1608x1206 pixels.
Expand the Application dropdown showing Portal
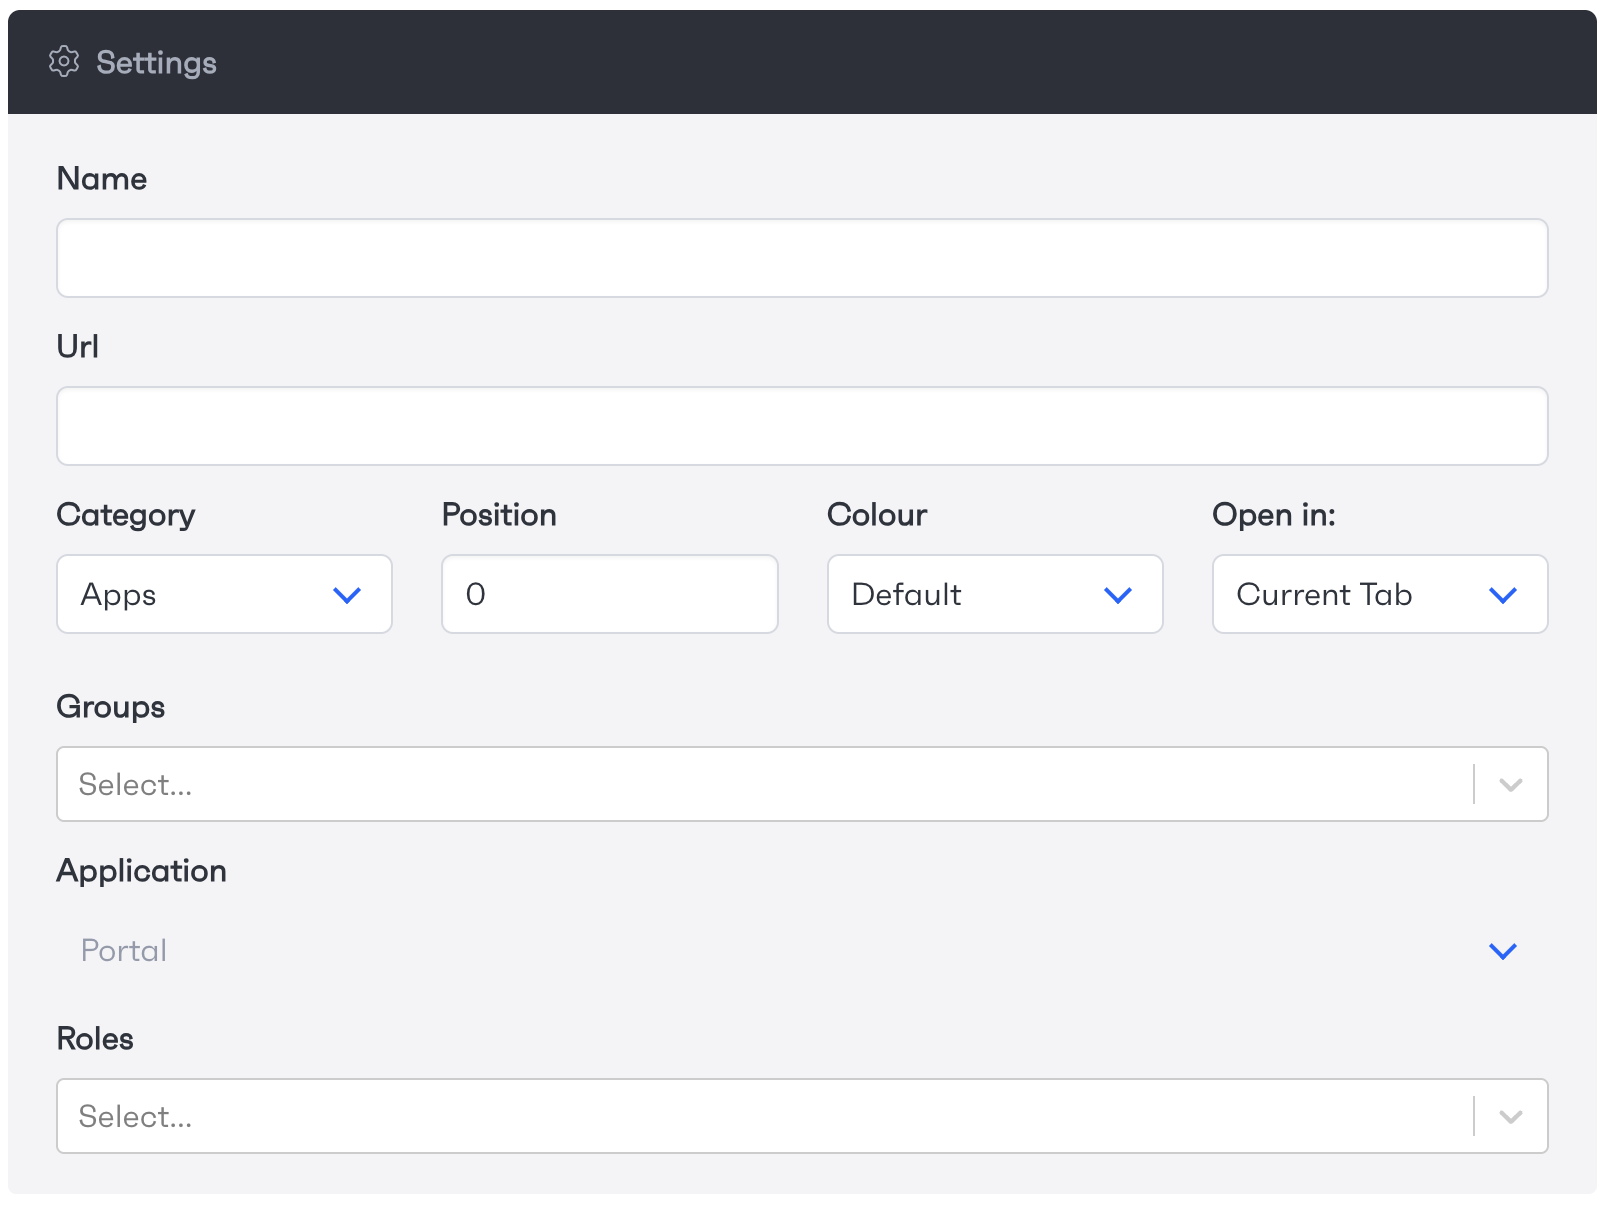[x=802, y=950]
